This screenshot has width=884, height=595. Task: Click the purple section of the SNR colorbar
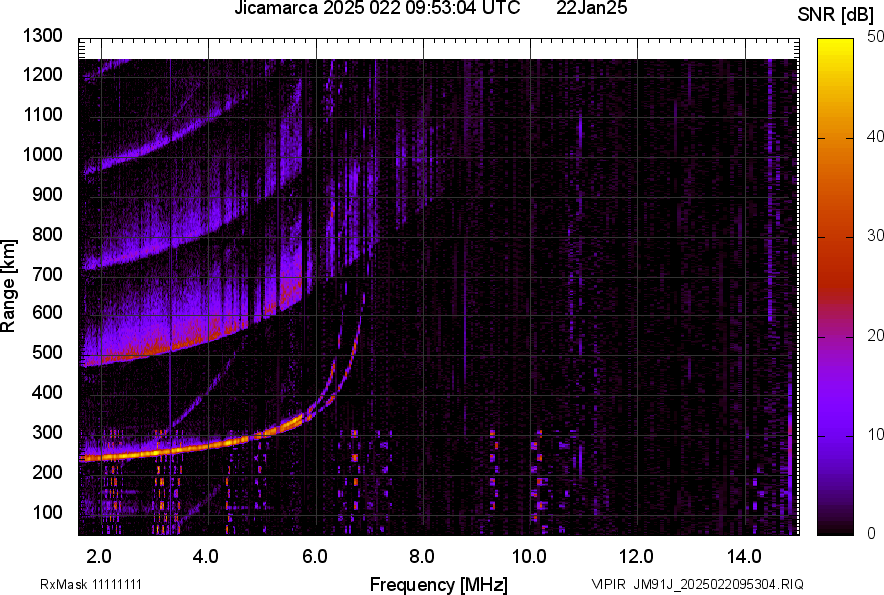(833, 420)
